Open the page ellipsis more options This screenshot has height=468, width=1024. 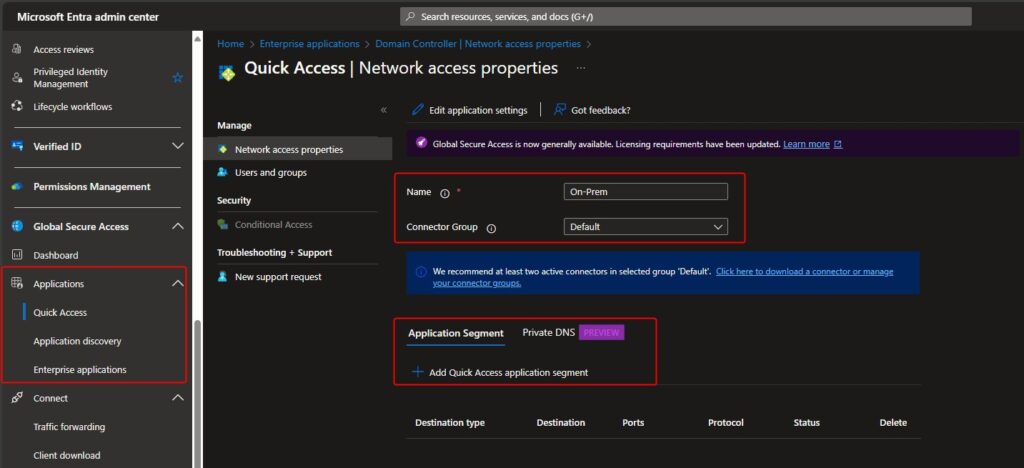tap(581, 68)
